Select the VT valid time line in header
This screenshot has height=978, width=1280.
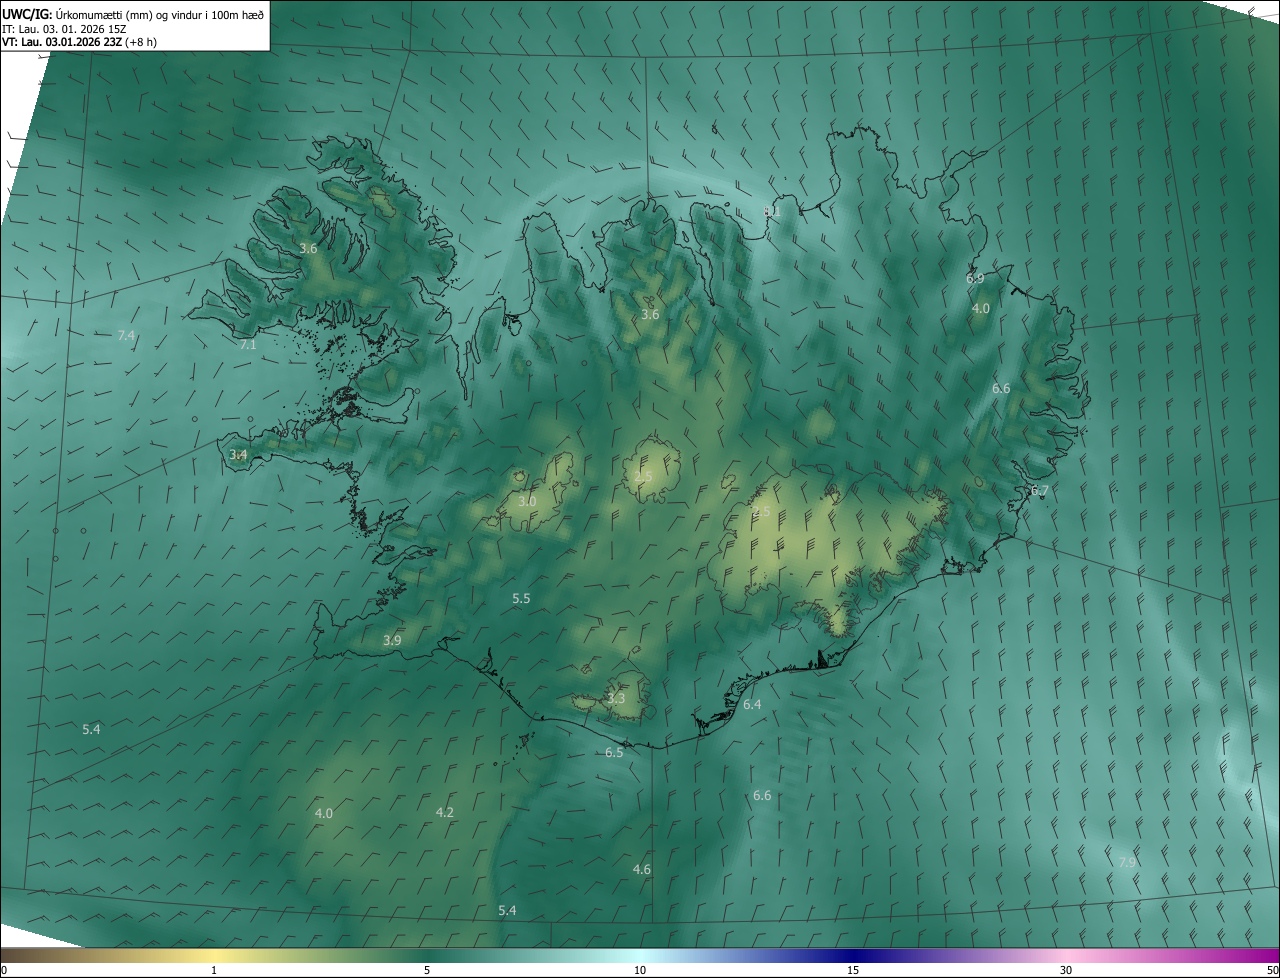tap(79, 42)
